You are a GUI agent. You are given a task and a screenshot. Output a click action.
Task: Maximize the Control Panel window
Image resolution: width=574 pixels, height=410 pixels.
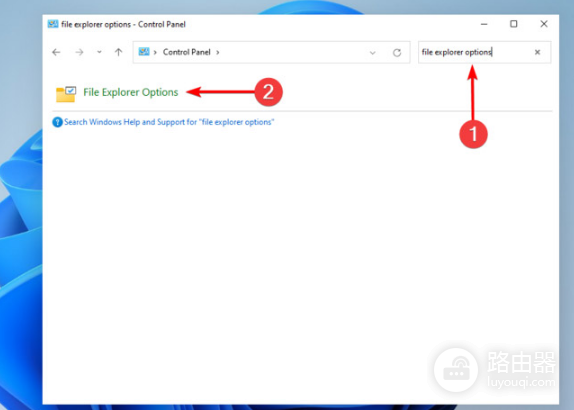click(514, 24)
